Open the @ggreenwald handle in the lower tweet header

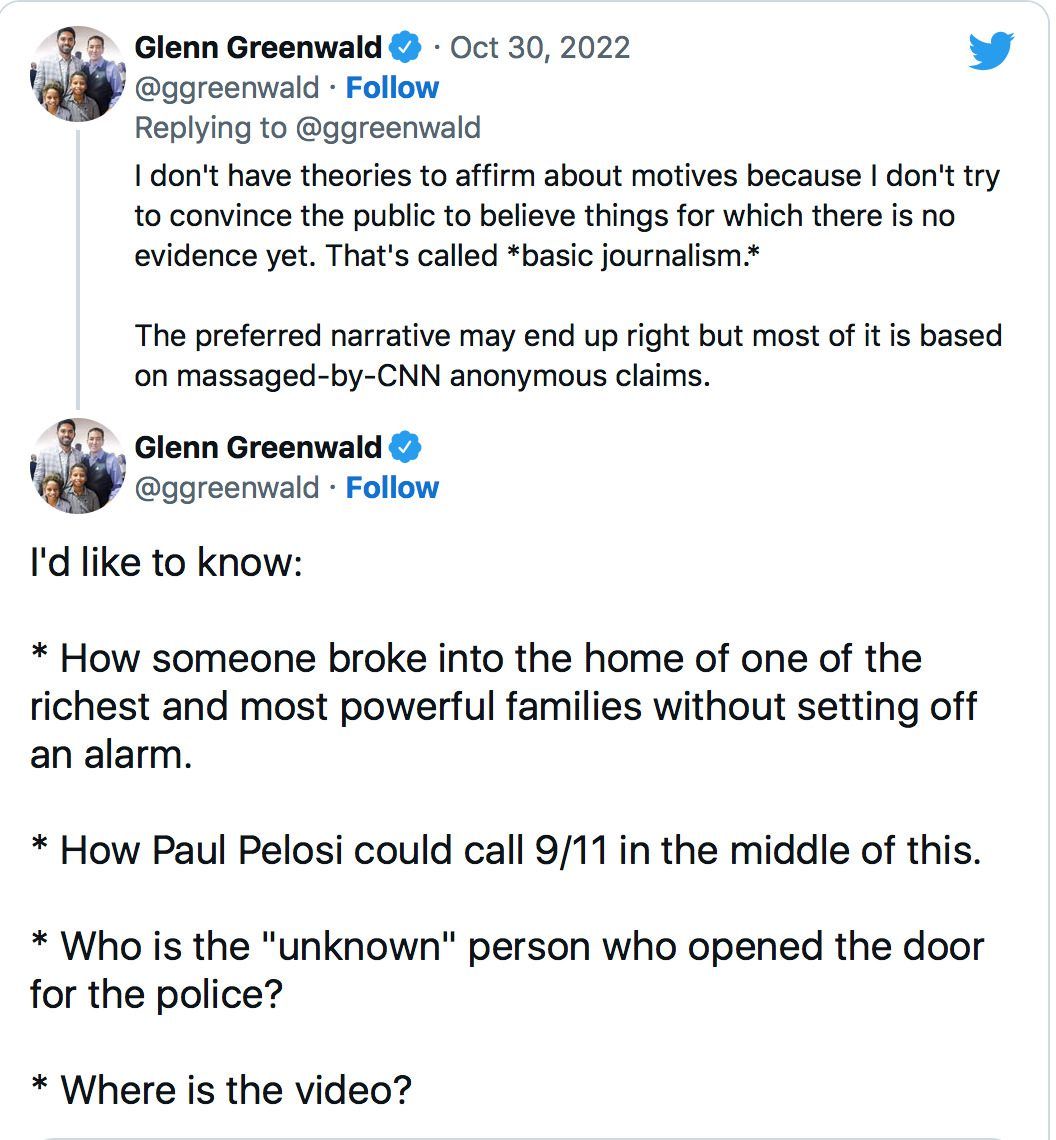(x=226, y=488)
